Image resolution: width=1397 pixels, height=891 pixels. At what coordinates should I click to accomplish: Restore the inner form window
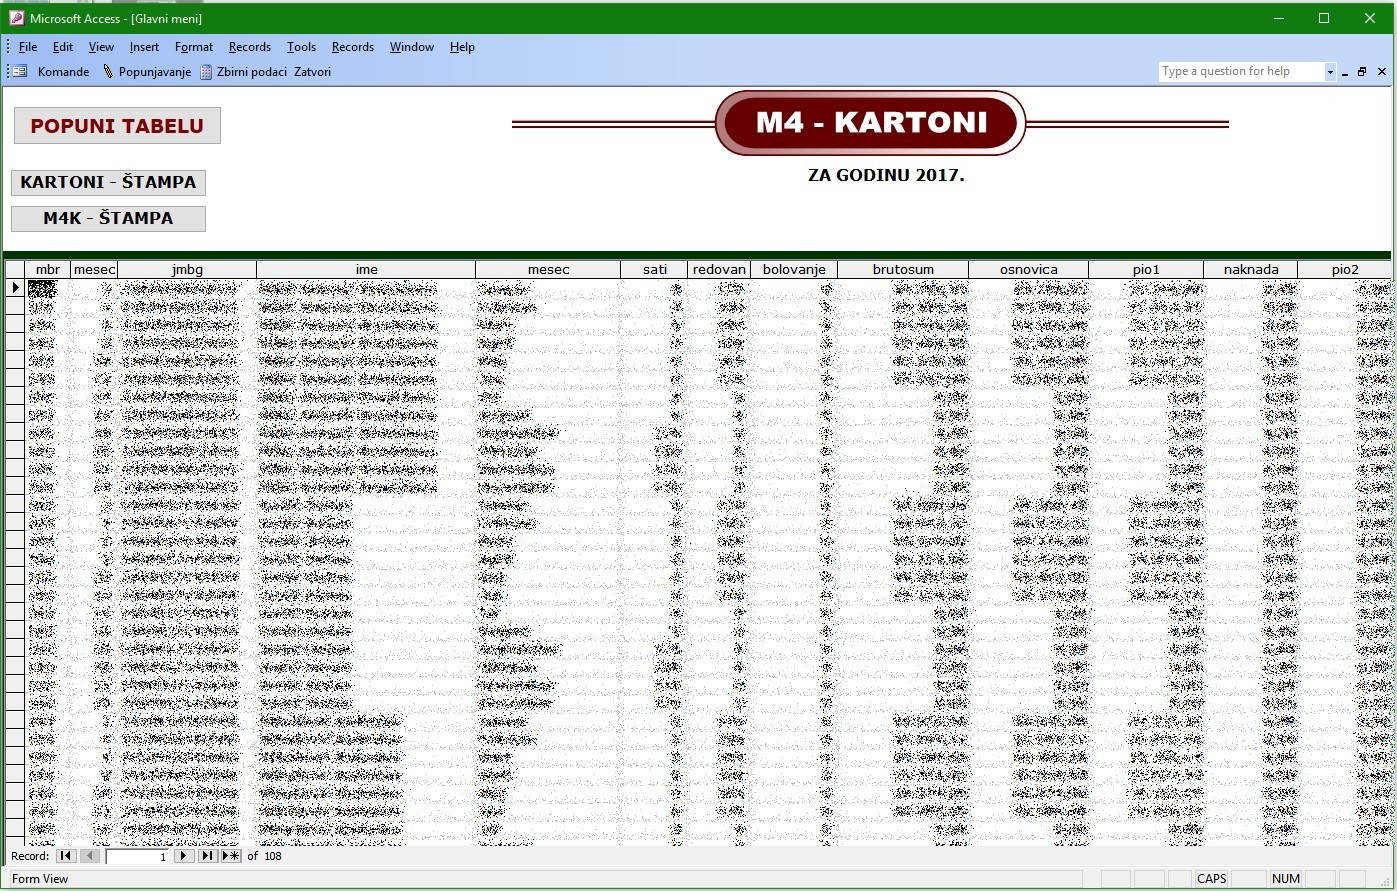1362,72
